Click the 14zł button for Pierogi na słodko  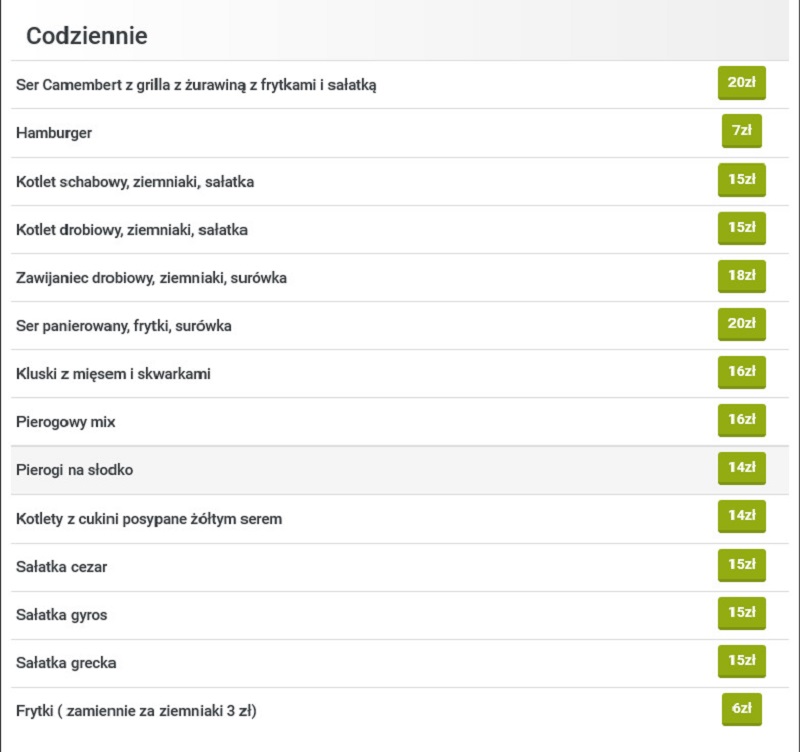coord(741,468)
